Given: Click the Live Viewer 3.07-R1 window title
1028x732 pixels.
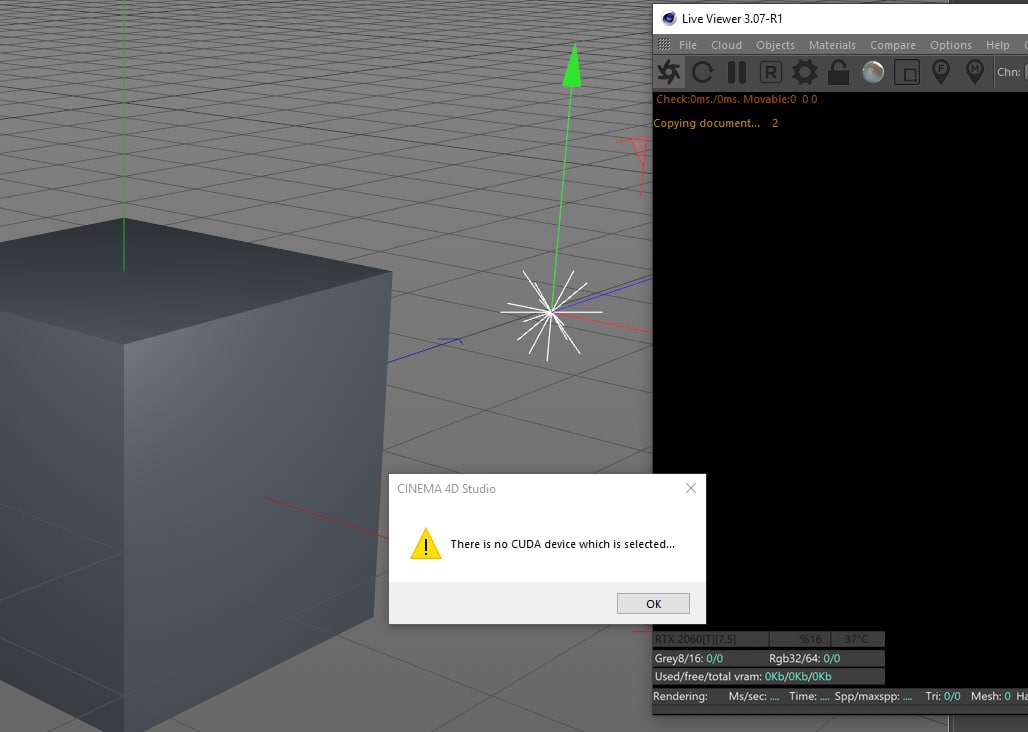Looking at the screenshot, I should point(732,18).
